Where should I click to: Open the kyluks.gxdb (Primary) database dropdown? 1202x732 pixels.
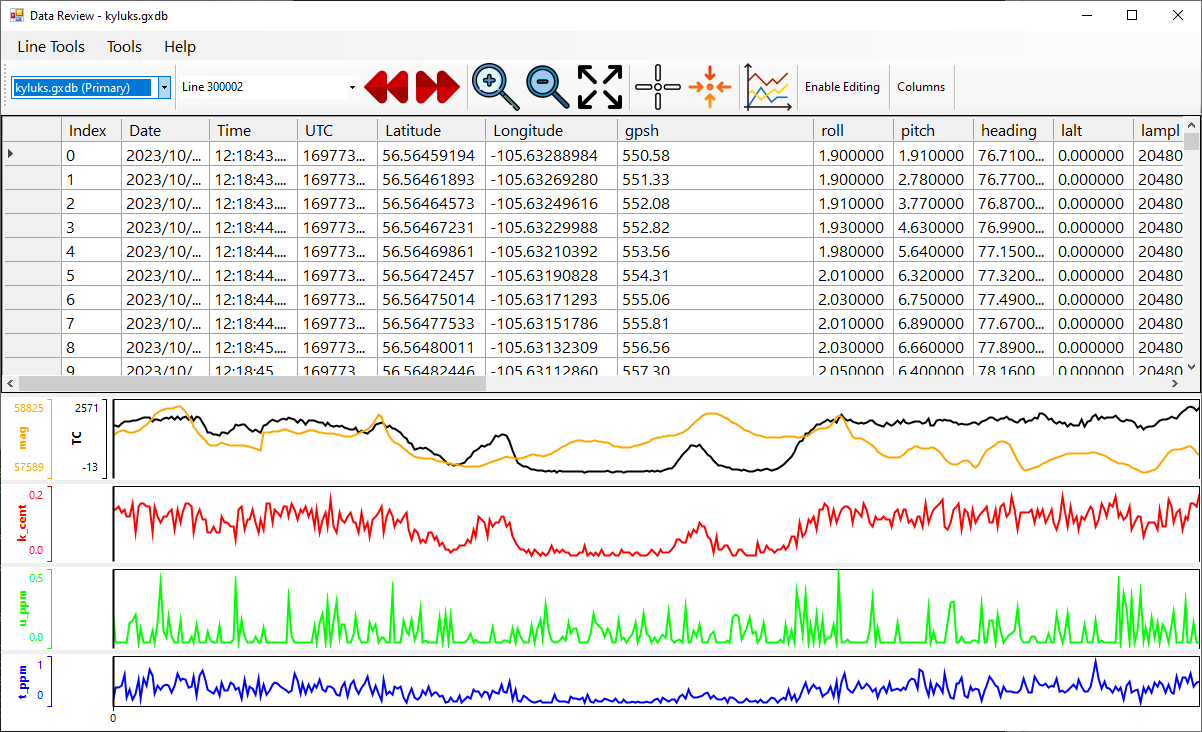(165, 88)
